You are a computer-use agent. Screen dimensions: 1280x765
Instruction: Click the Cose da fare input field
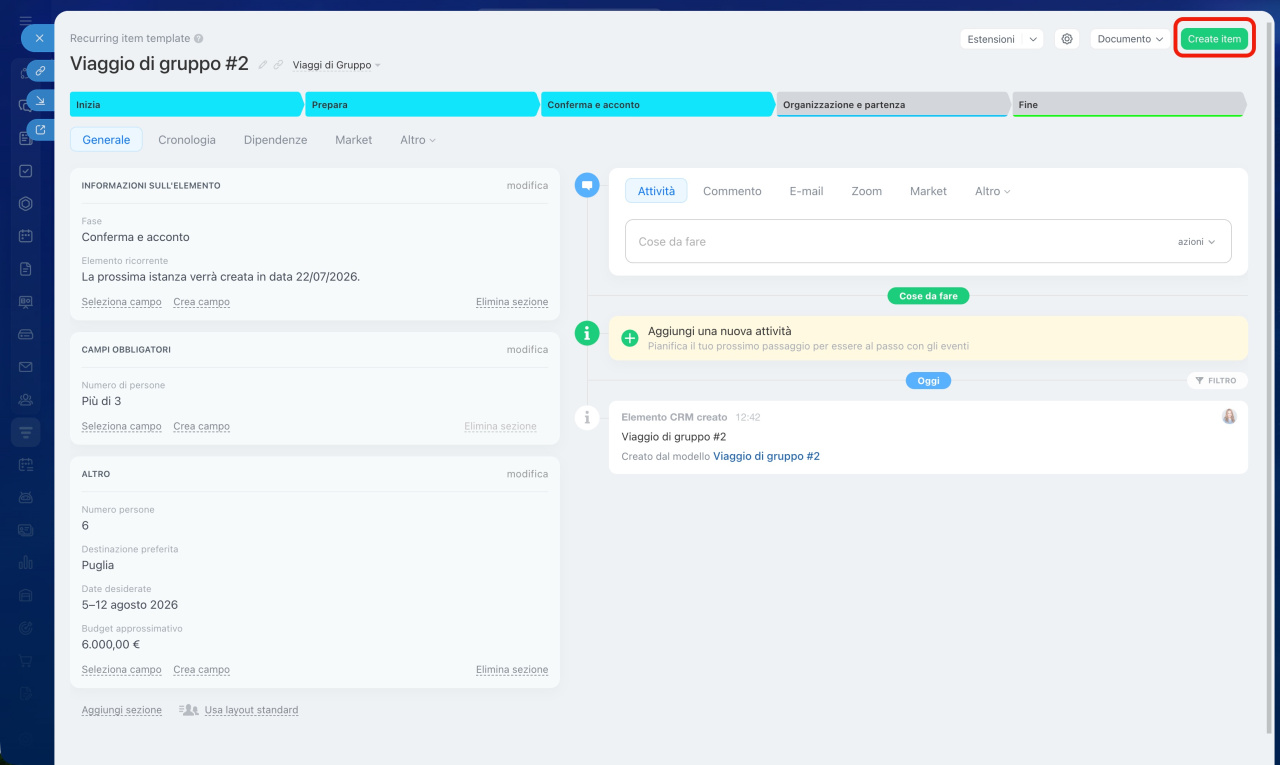click(900, 242)
